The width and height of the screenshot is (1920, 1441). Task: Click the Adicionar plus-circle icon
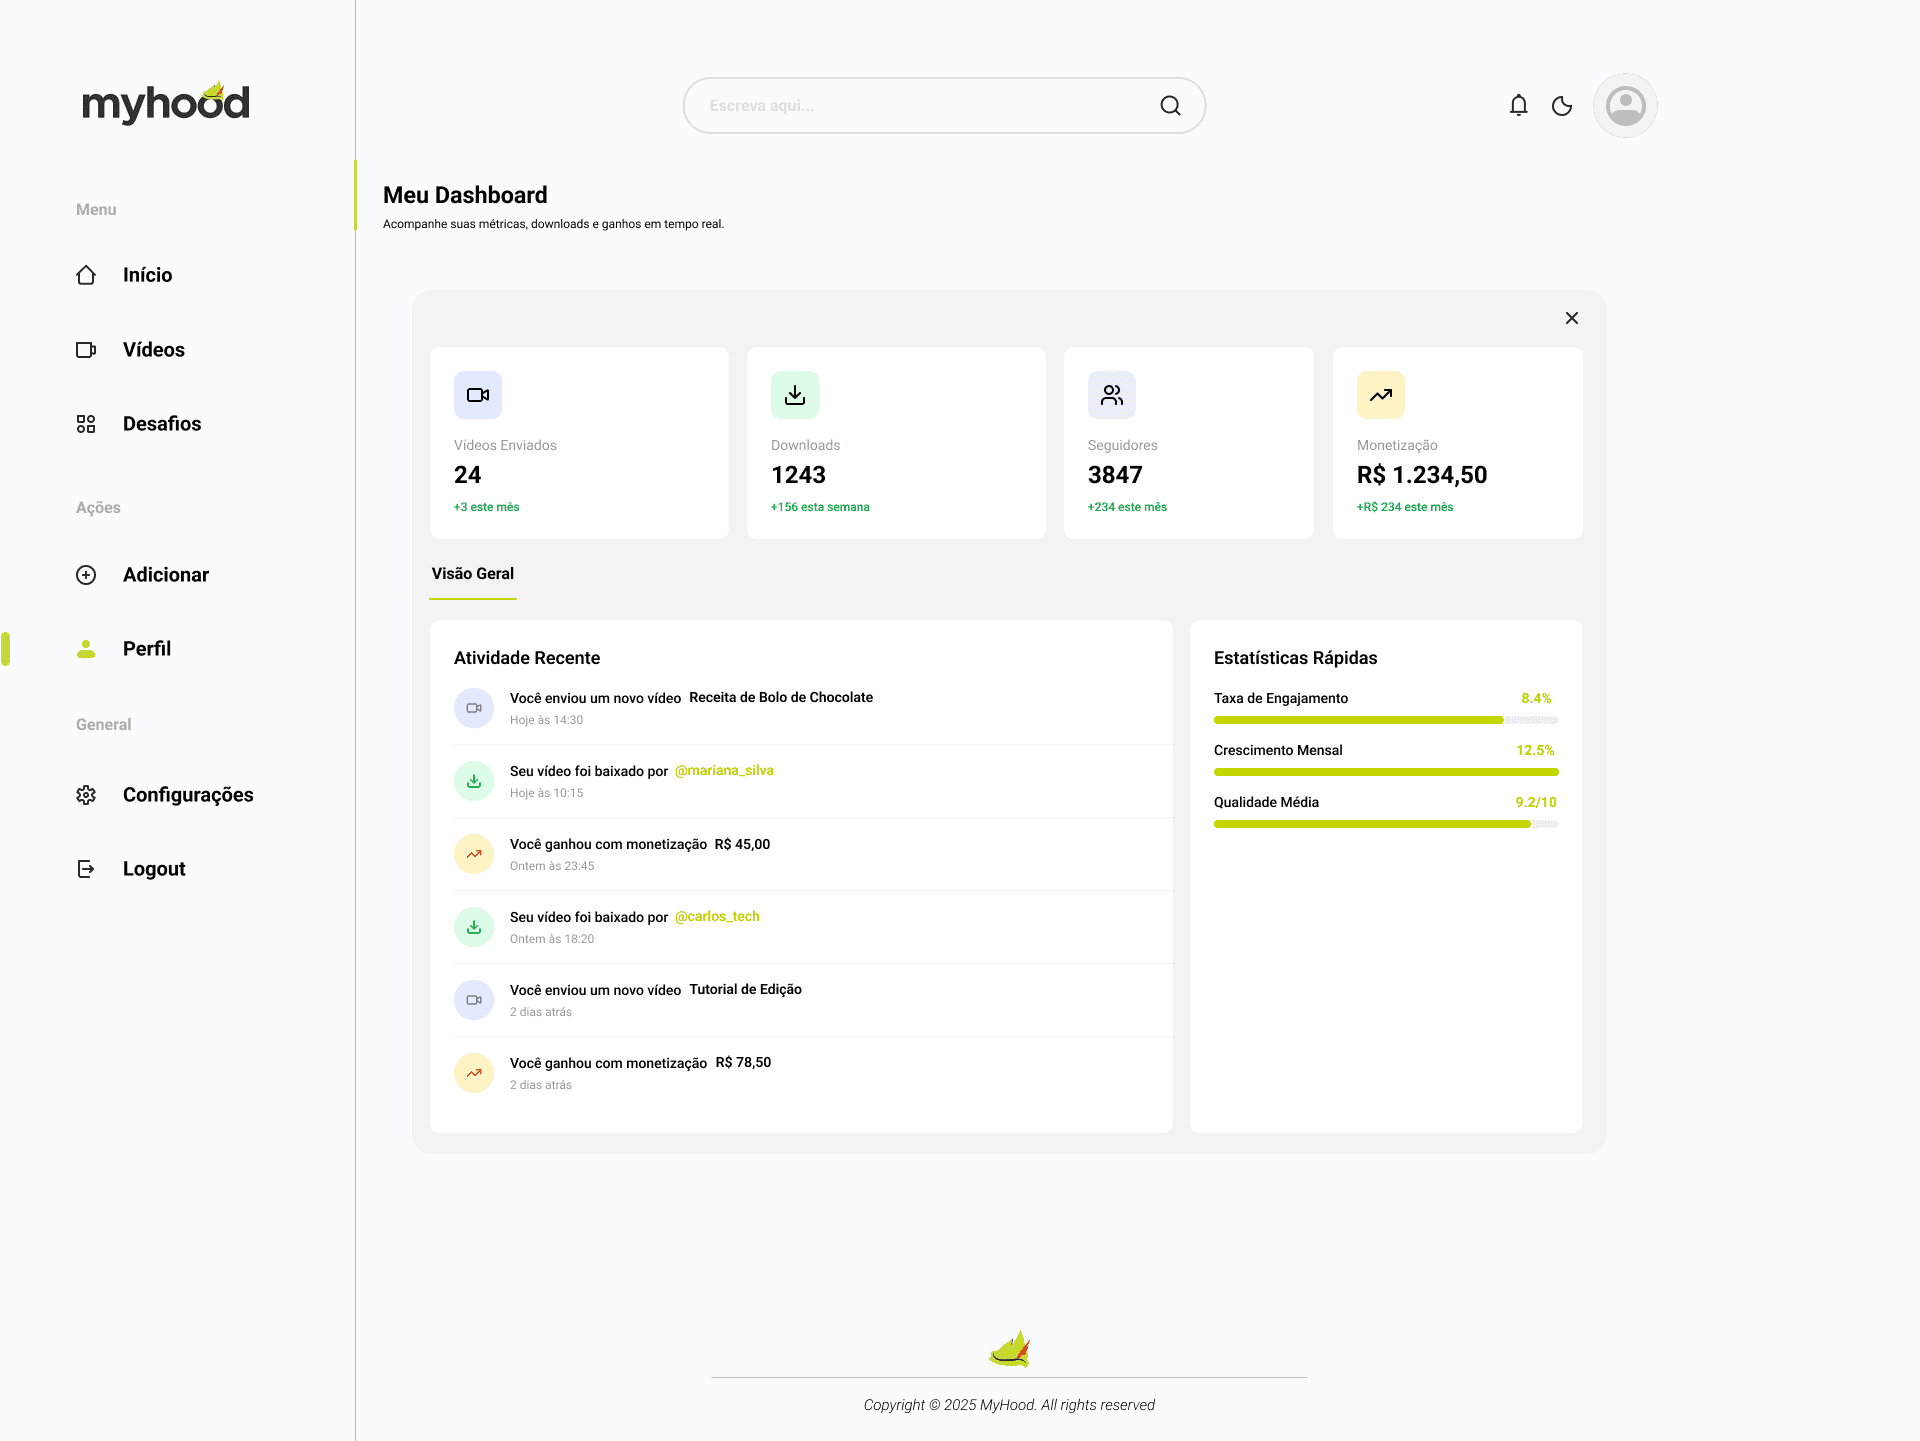[87, 575]
